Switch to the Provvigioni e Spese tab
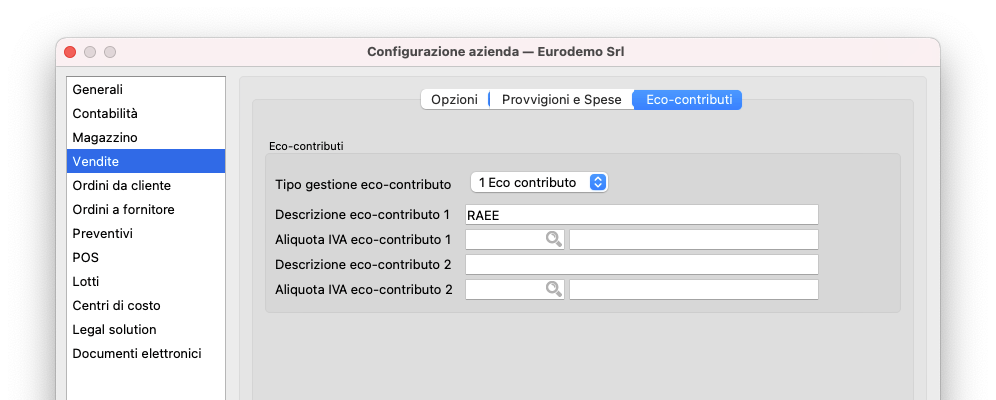 [x=561, y=100]
